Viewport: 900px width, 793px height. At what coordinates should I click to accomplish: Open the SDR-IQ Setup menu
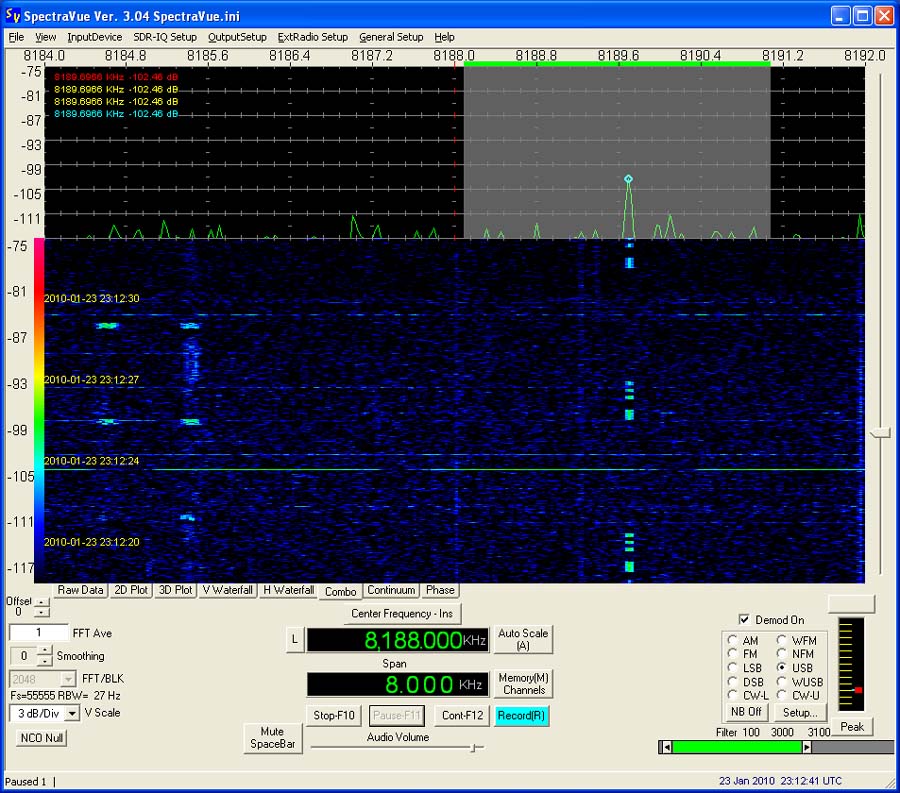coord(165,37)
